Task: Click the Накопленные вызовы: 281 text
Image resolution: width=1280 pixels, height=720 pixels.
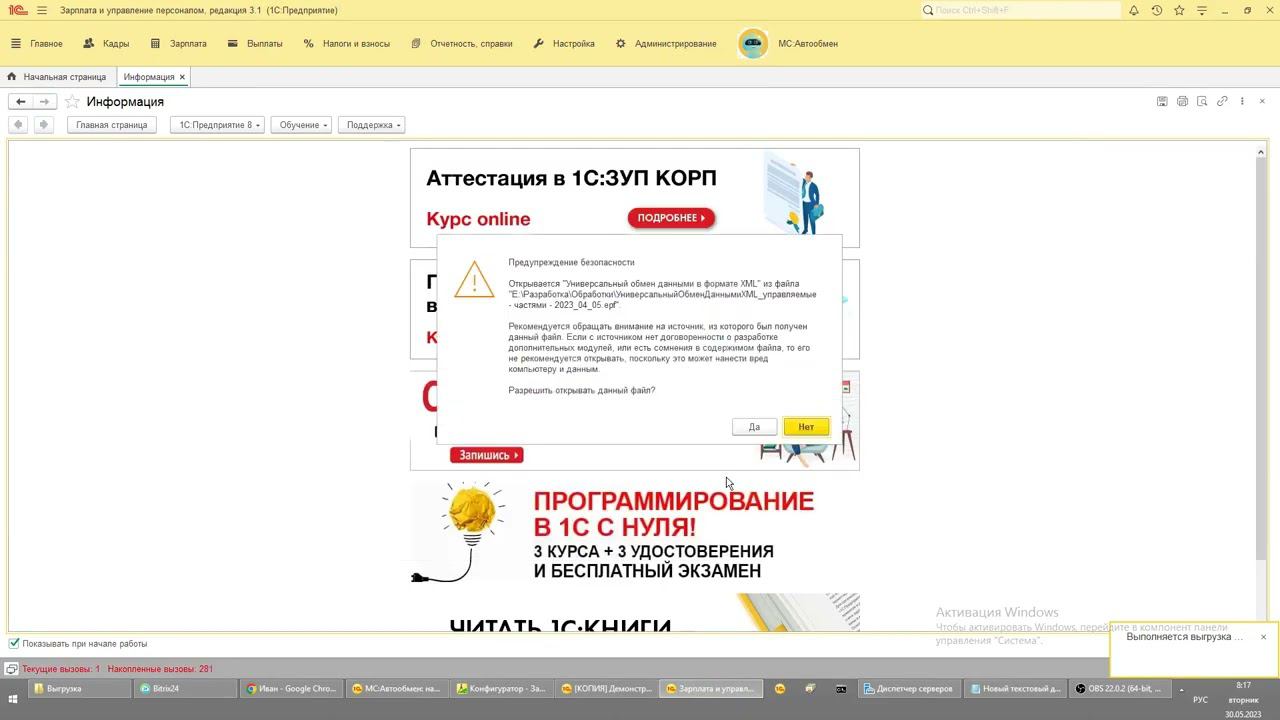Action: (160, 669)
